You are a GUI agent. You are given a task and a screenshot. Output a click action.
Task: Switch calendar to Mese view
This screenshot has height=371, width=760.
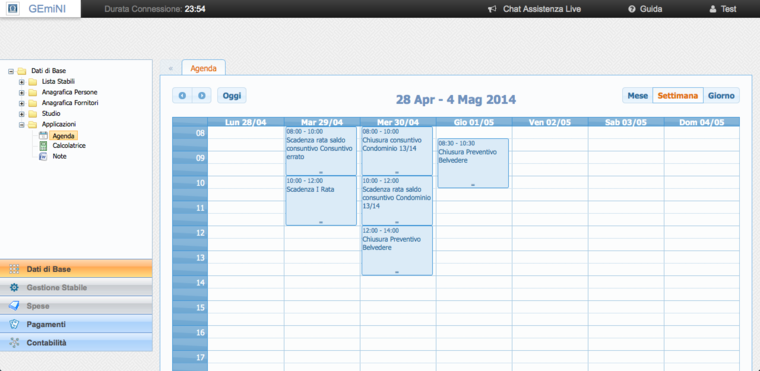click(637, 96)
